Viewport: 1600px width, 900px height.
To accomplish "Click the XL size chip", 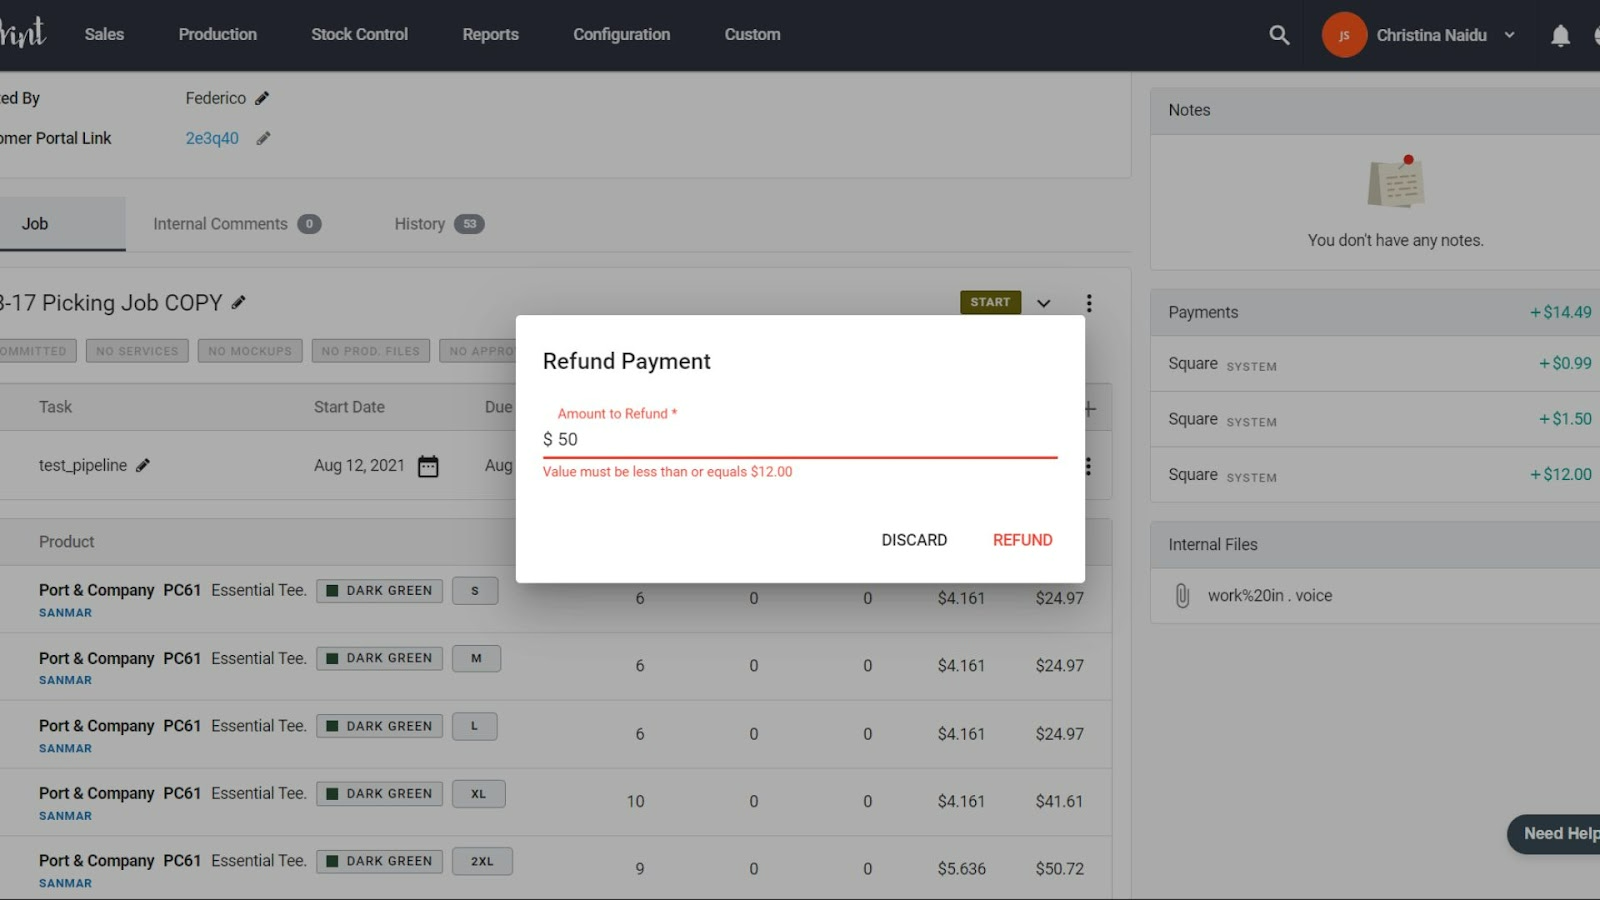I will 478,794.
